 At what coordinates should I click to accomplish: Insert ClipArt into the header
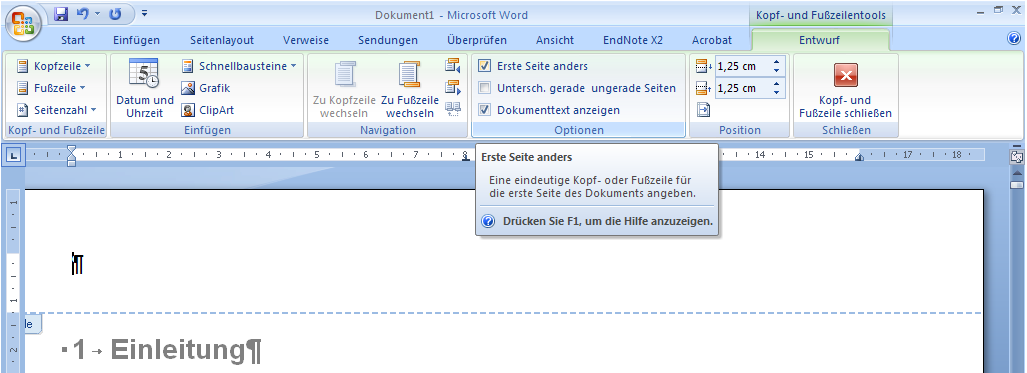point(208,110)
